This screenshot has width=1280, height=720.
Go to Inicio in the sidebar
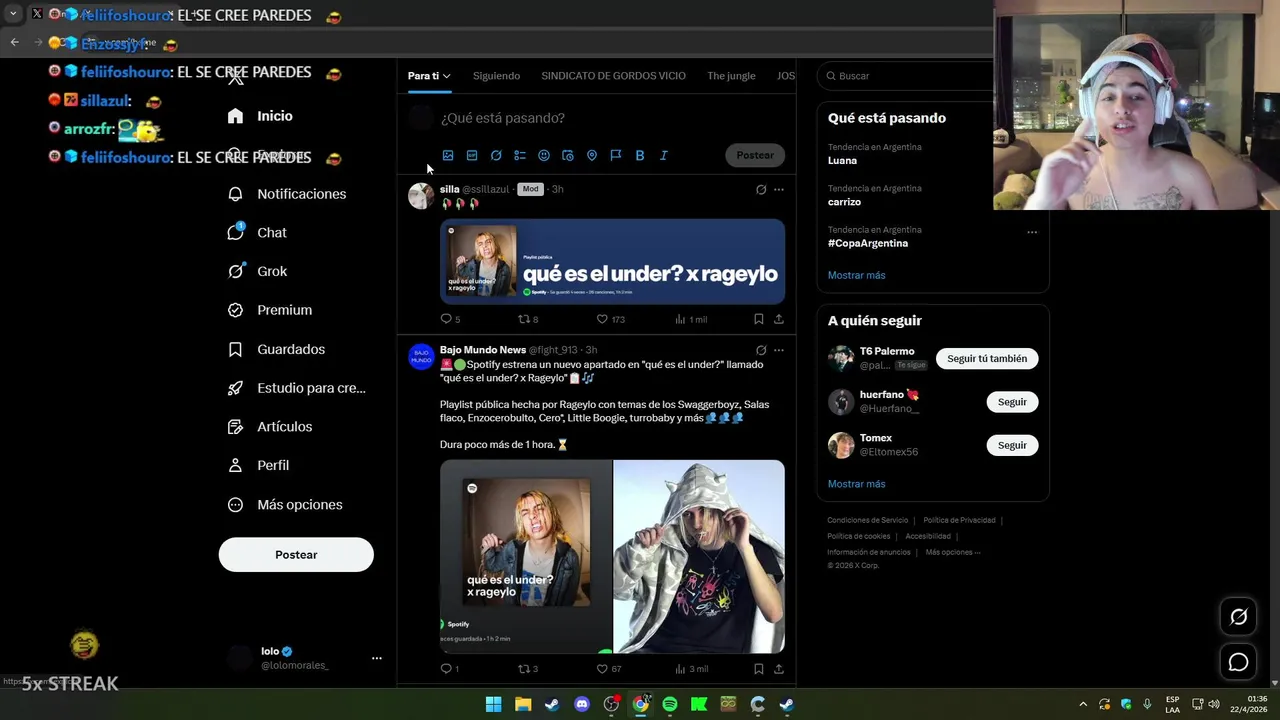tap(260, 116)
